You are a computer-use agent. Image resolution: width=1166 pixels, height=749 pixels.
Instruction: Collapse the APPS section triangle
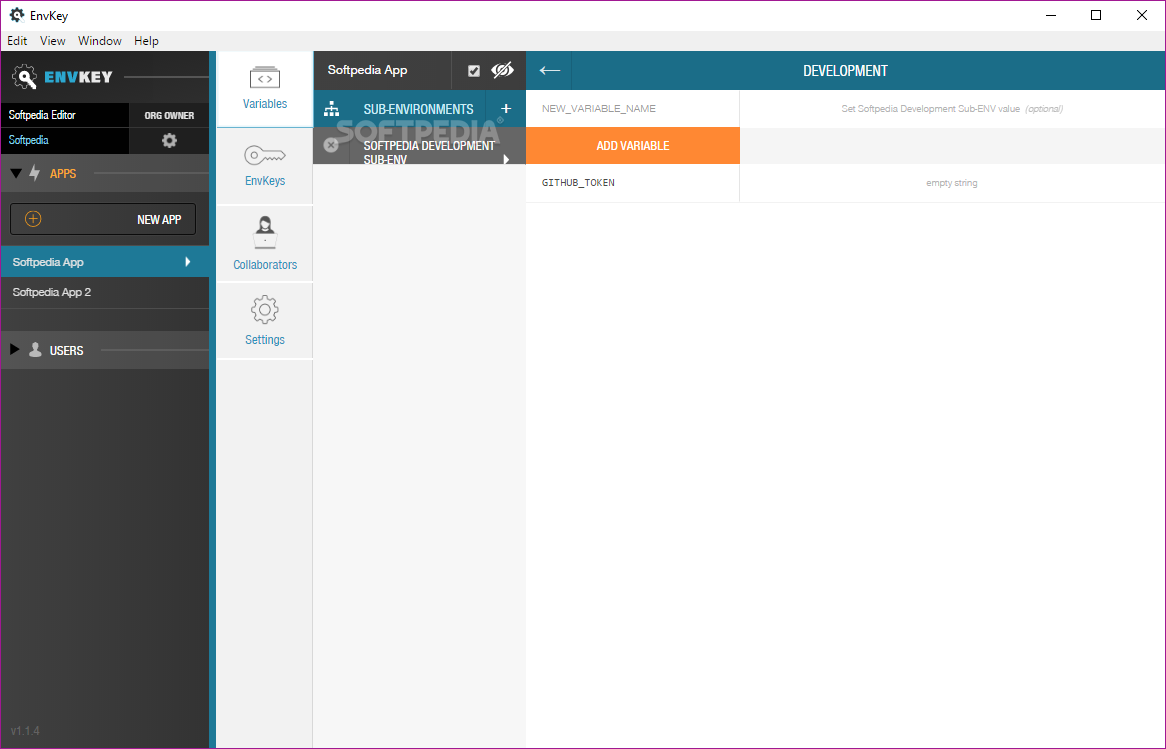pos(16,173)
